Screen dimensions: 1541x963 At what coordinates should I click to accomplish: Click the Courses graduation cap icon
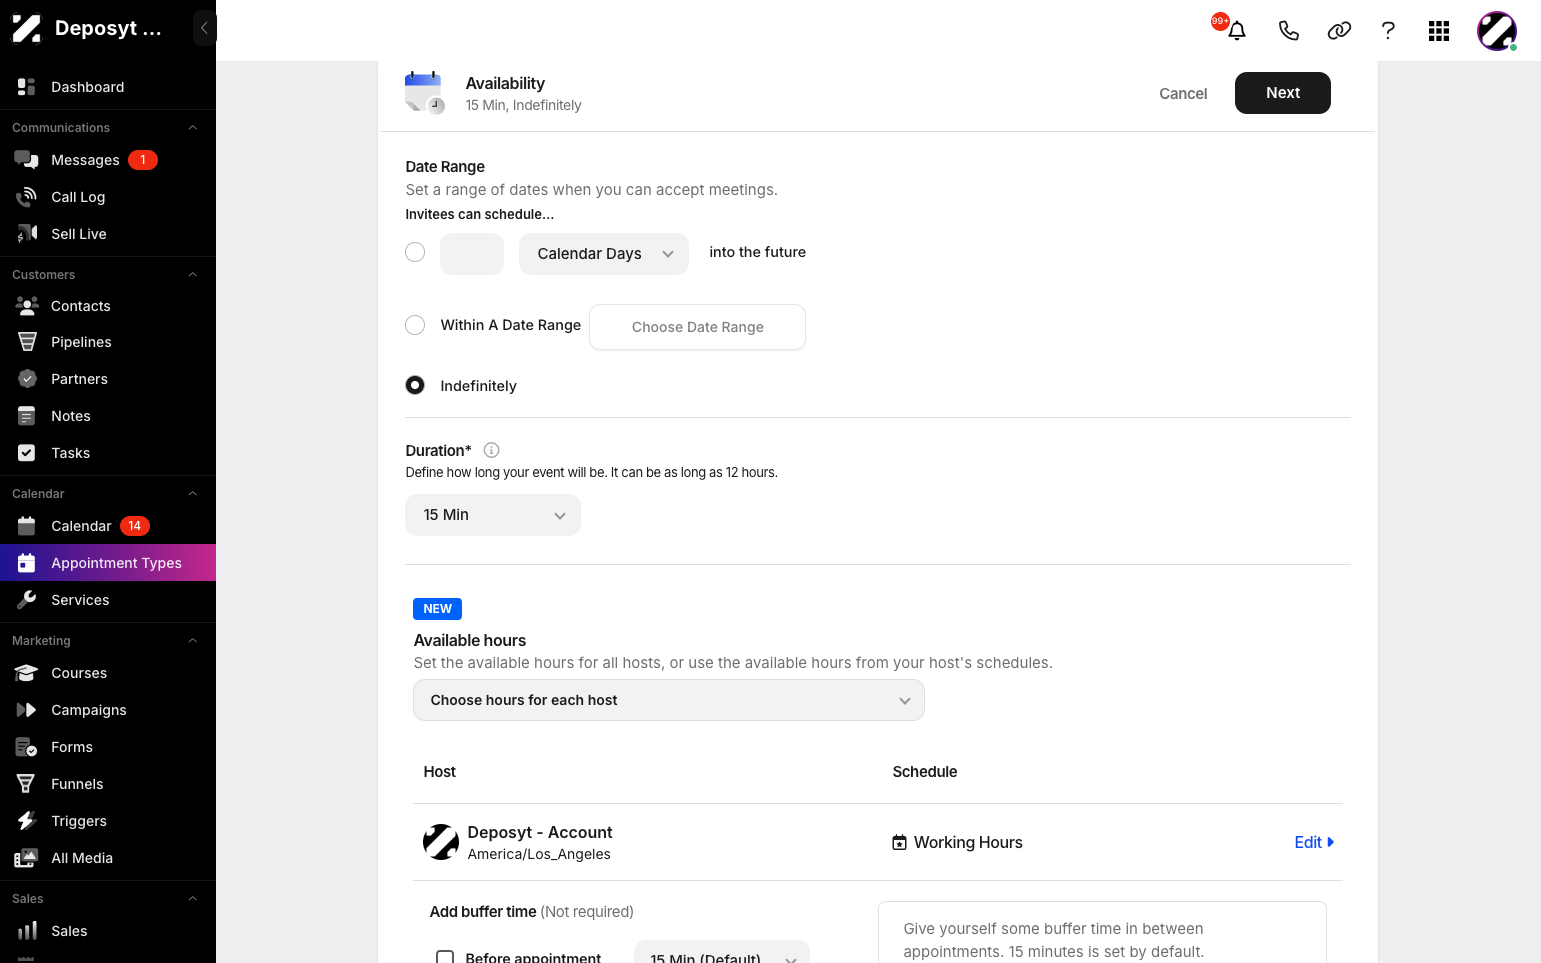pyautogui.click(x=27, y=673)
